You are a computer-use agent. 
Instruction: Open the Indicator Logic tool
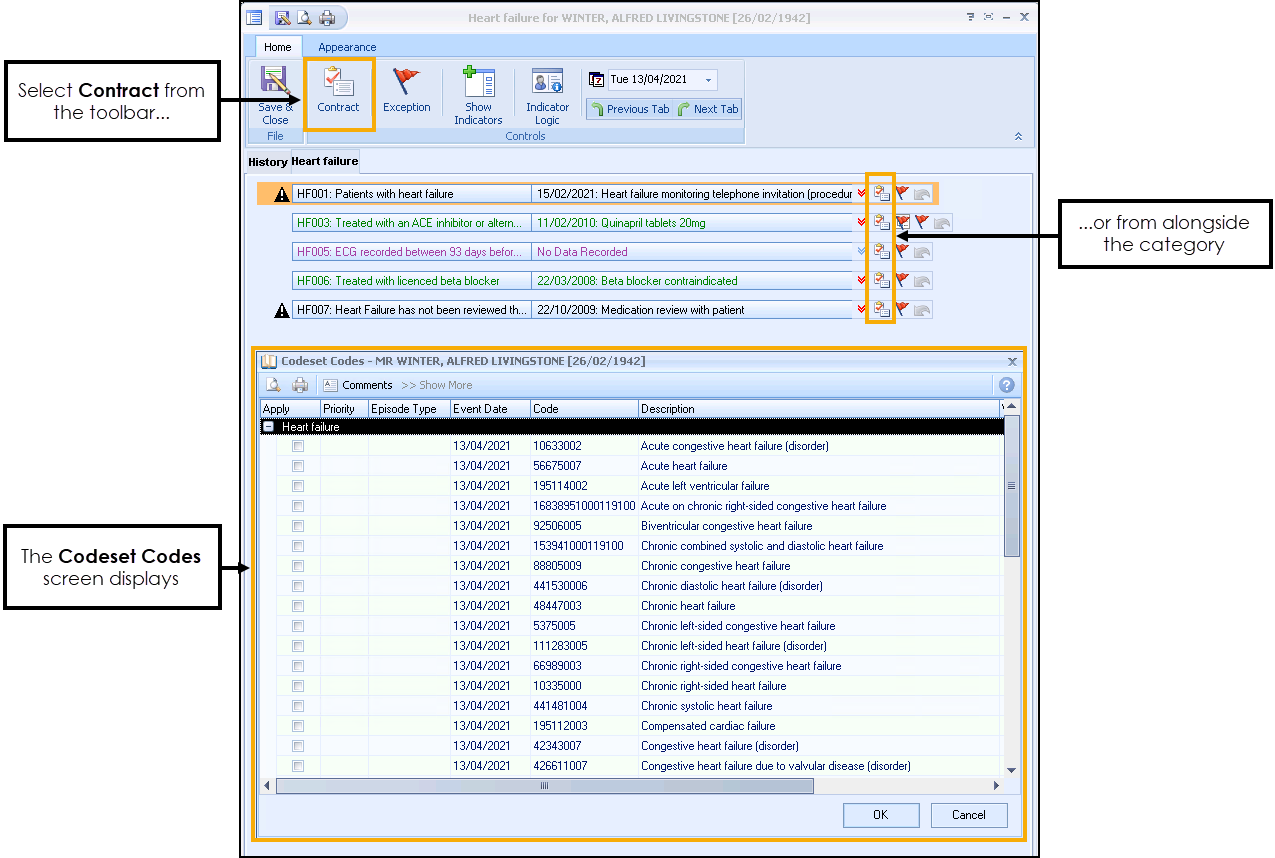[x=547, y=84]
